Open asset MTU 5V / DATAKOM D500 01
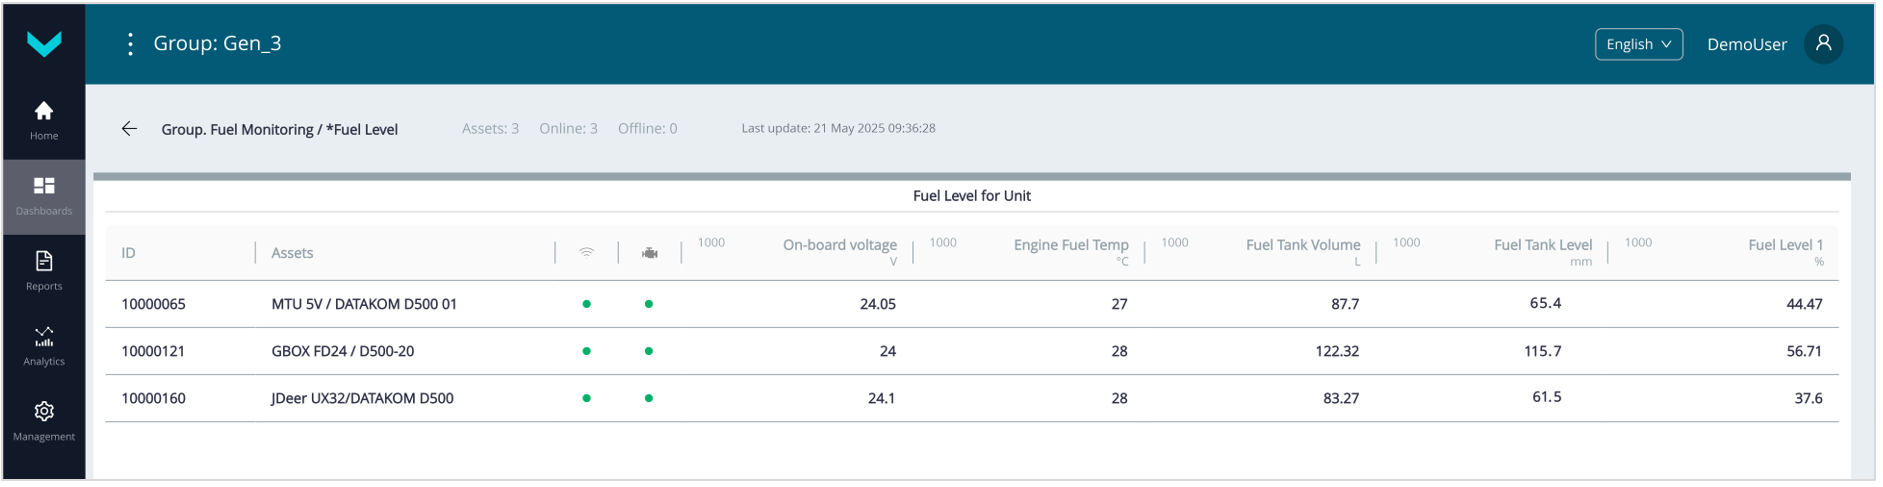Image resolution: width=1883 pixels, height=487 pixels. (364, 304)
